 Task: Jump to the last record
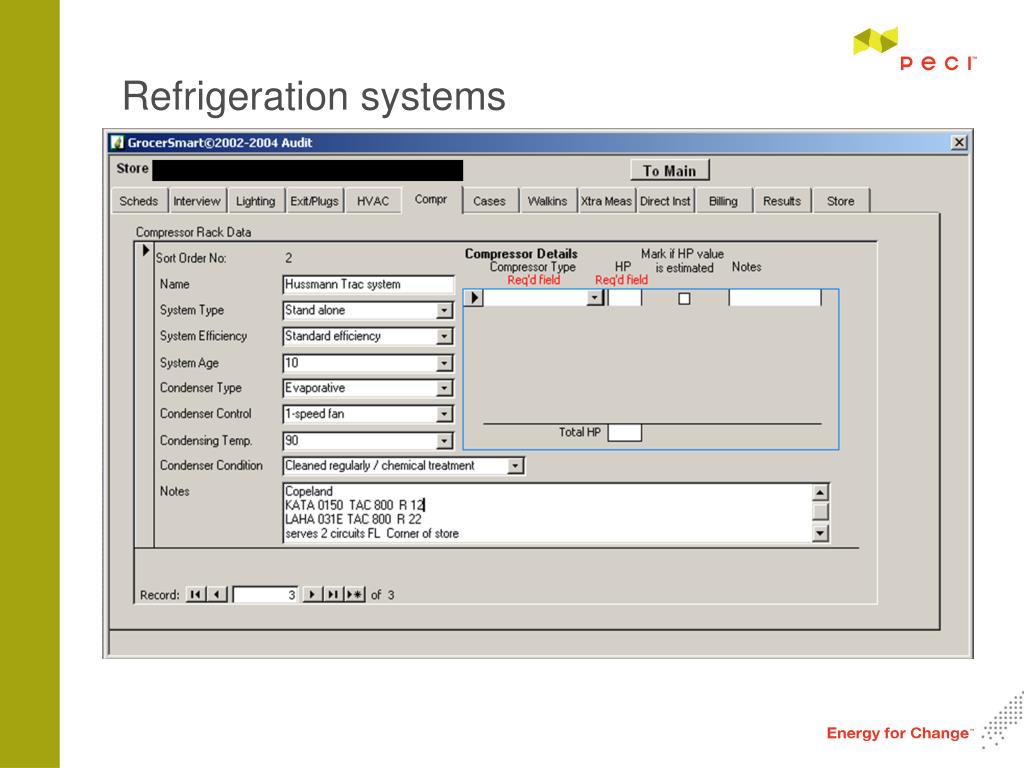(x=332, y=594)
